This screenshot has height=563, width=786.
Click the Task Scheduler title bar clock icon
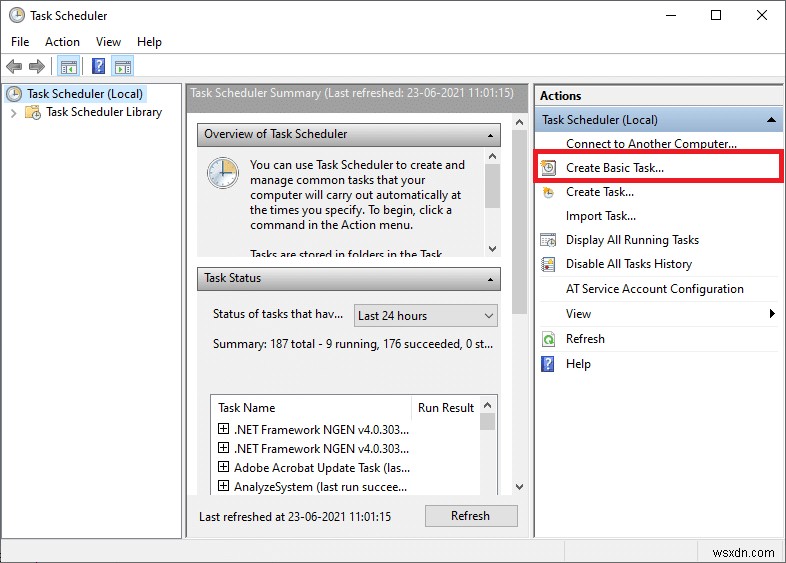[17, 16]
